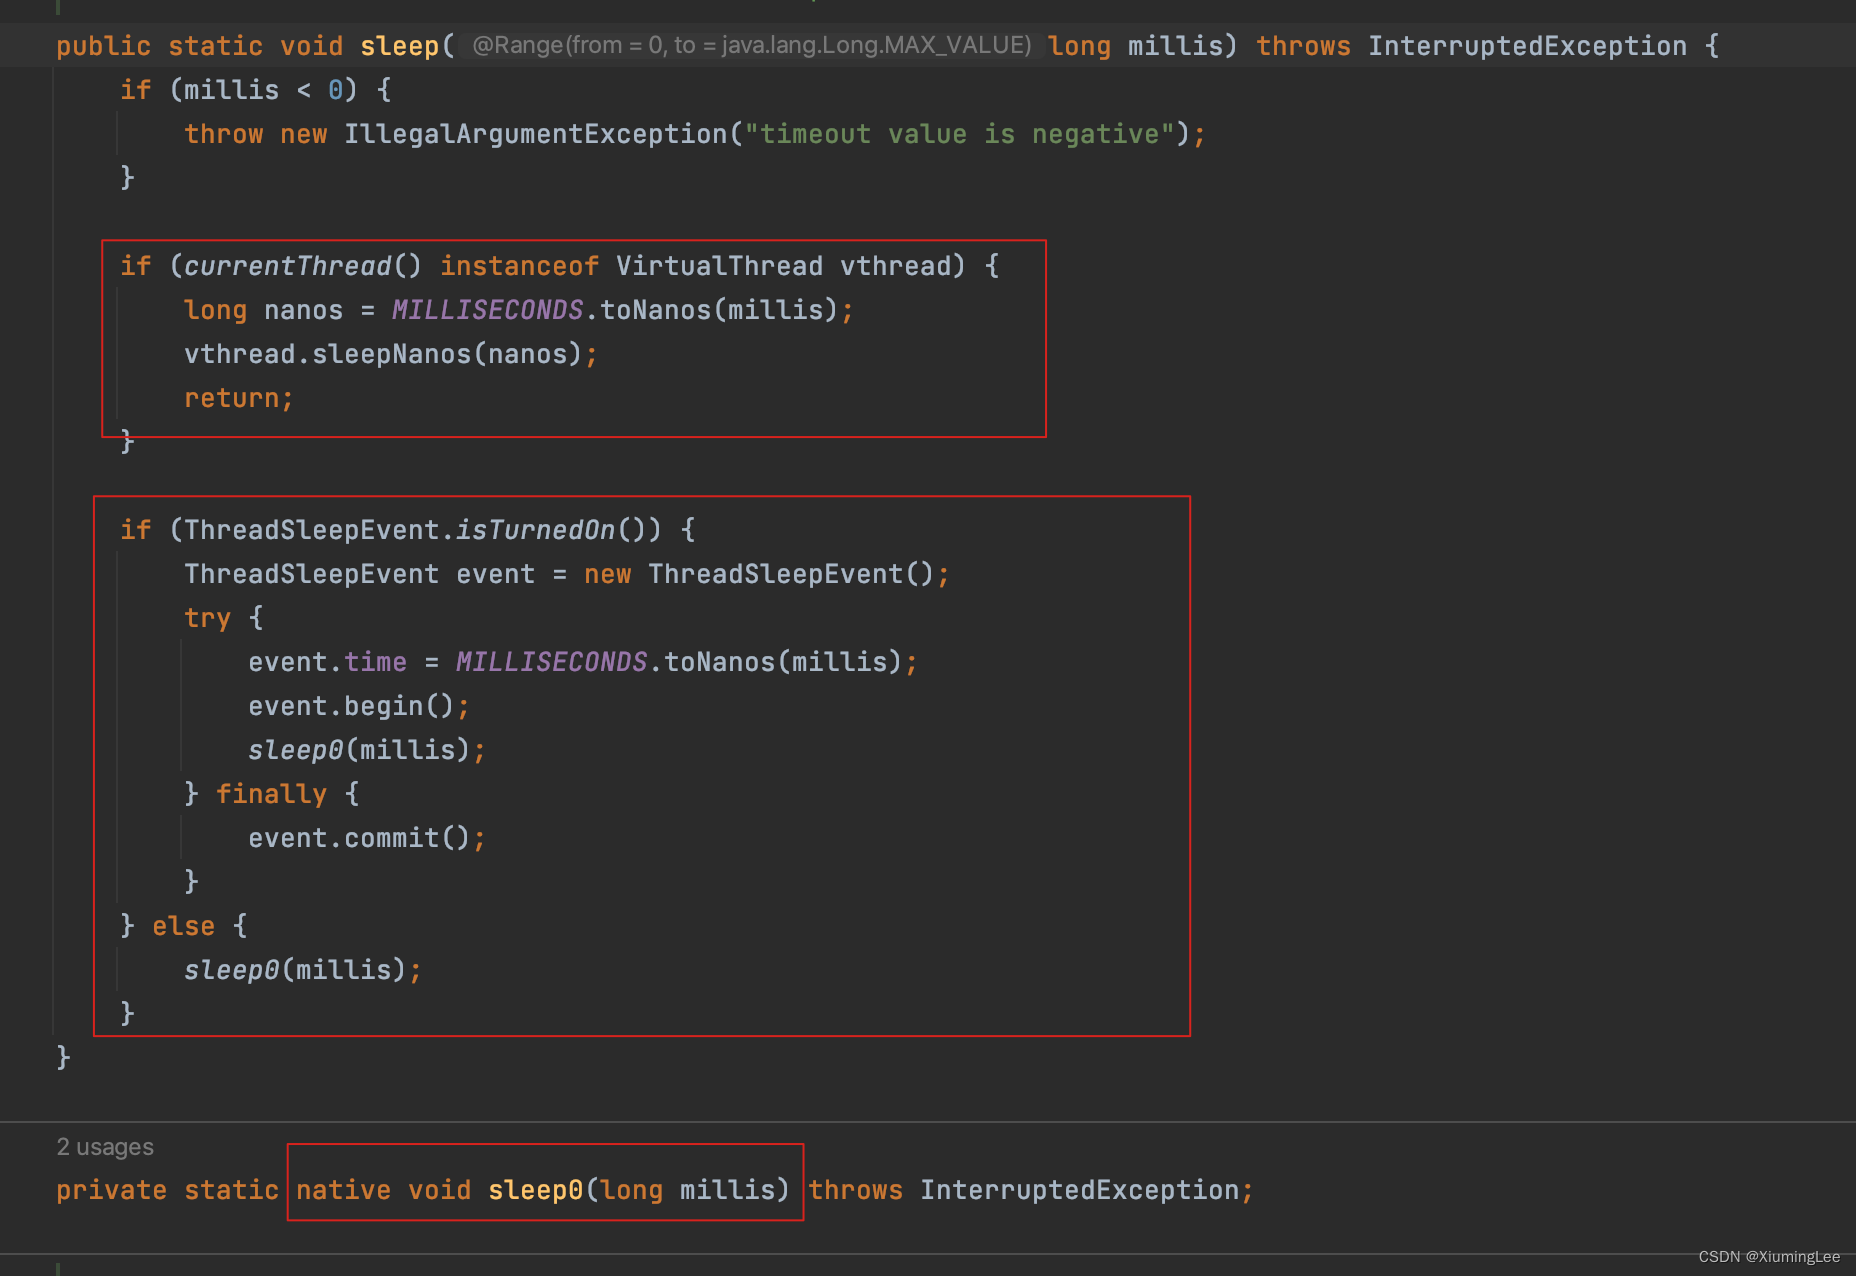1856x1276 pixels.
Task: Click the nanos variable declaration
Action: pyautogui.click(x=301, y=309)
